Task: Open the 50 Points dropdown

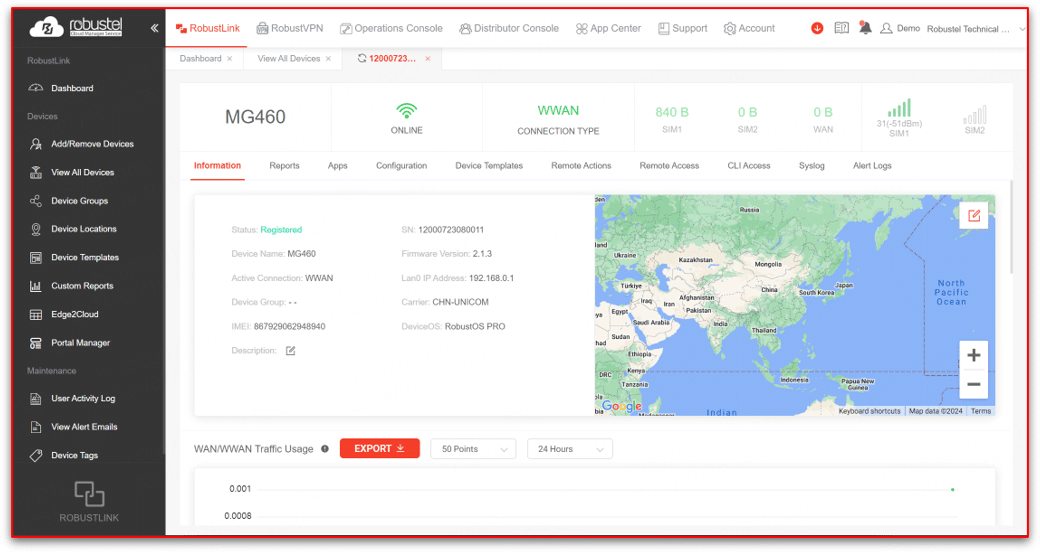Action: 473,449
